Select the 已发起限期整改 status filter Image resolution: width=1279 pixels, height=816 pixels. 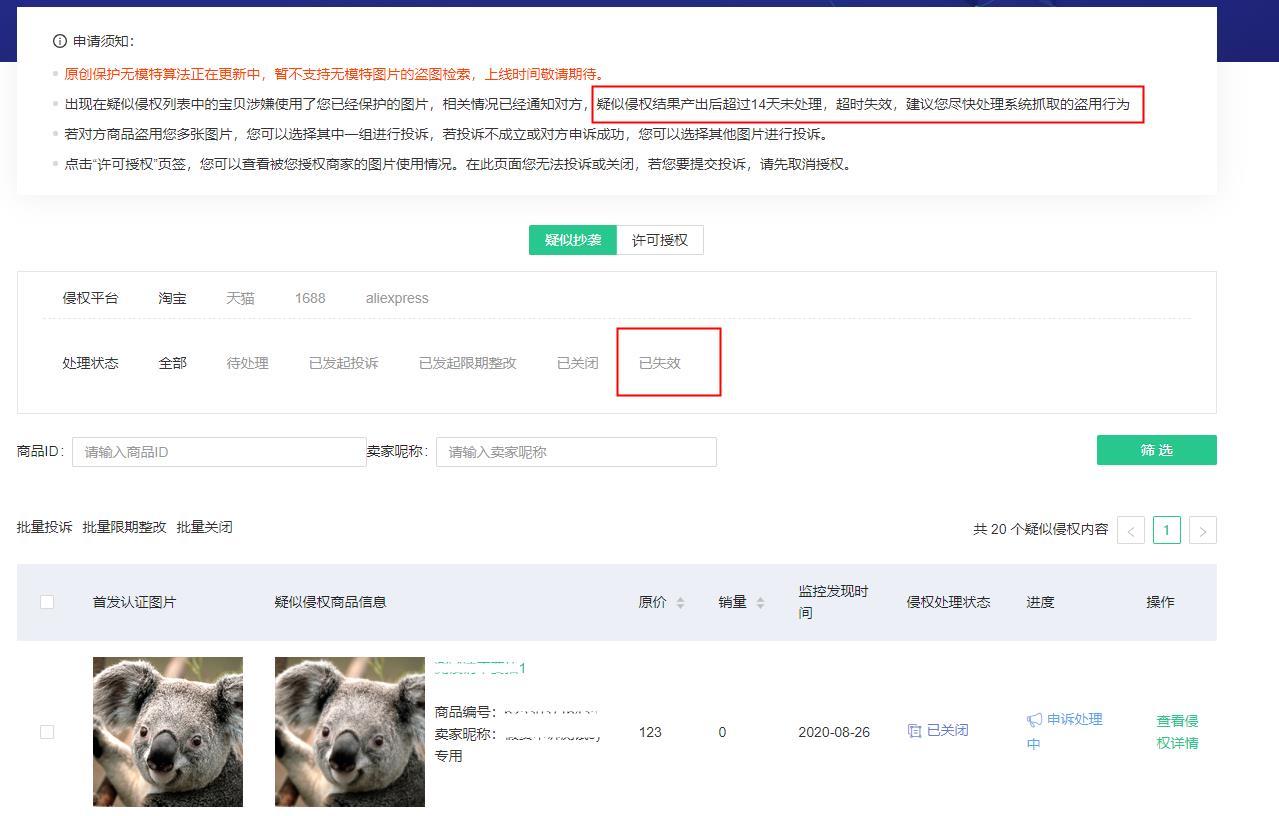(x=467, y=363)
